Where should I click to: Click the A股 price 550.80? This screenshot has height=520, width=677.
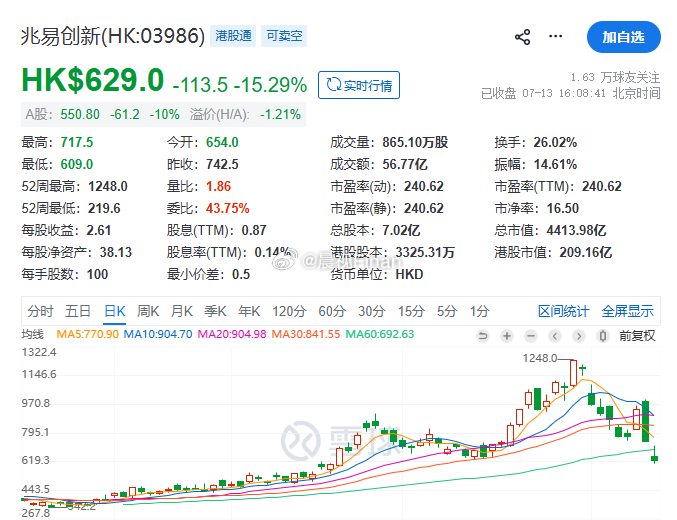(x=80, y=114)
